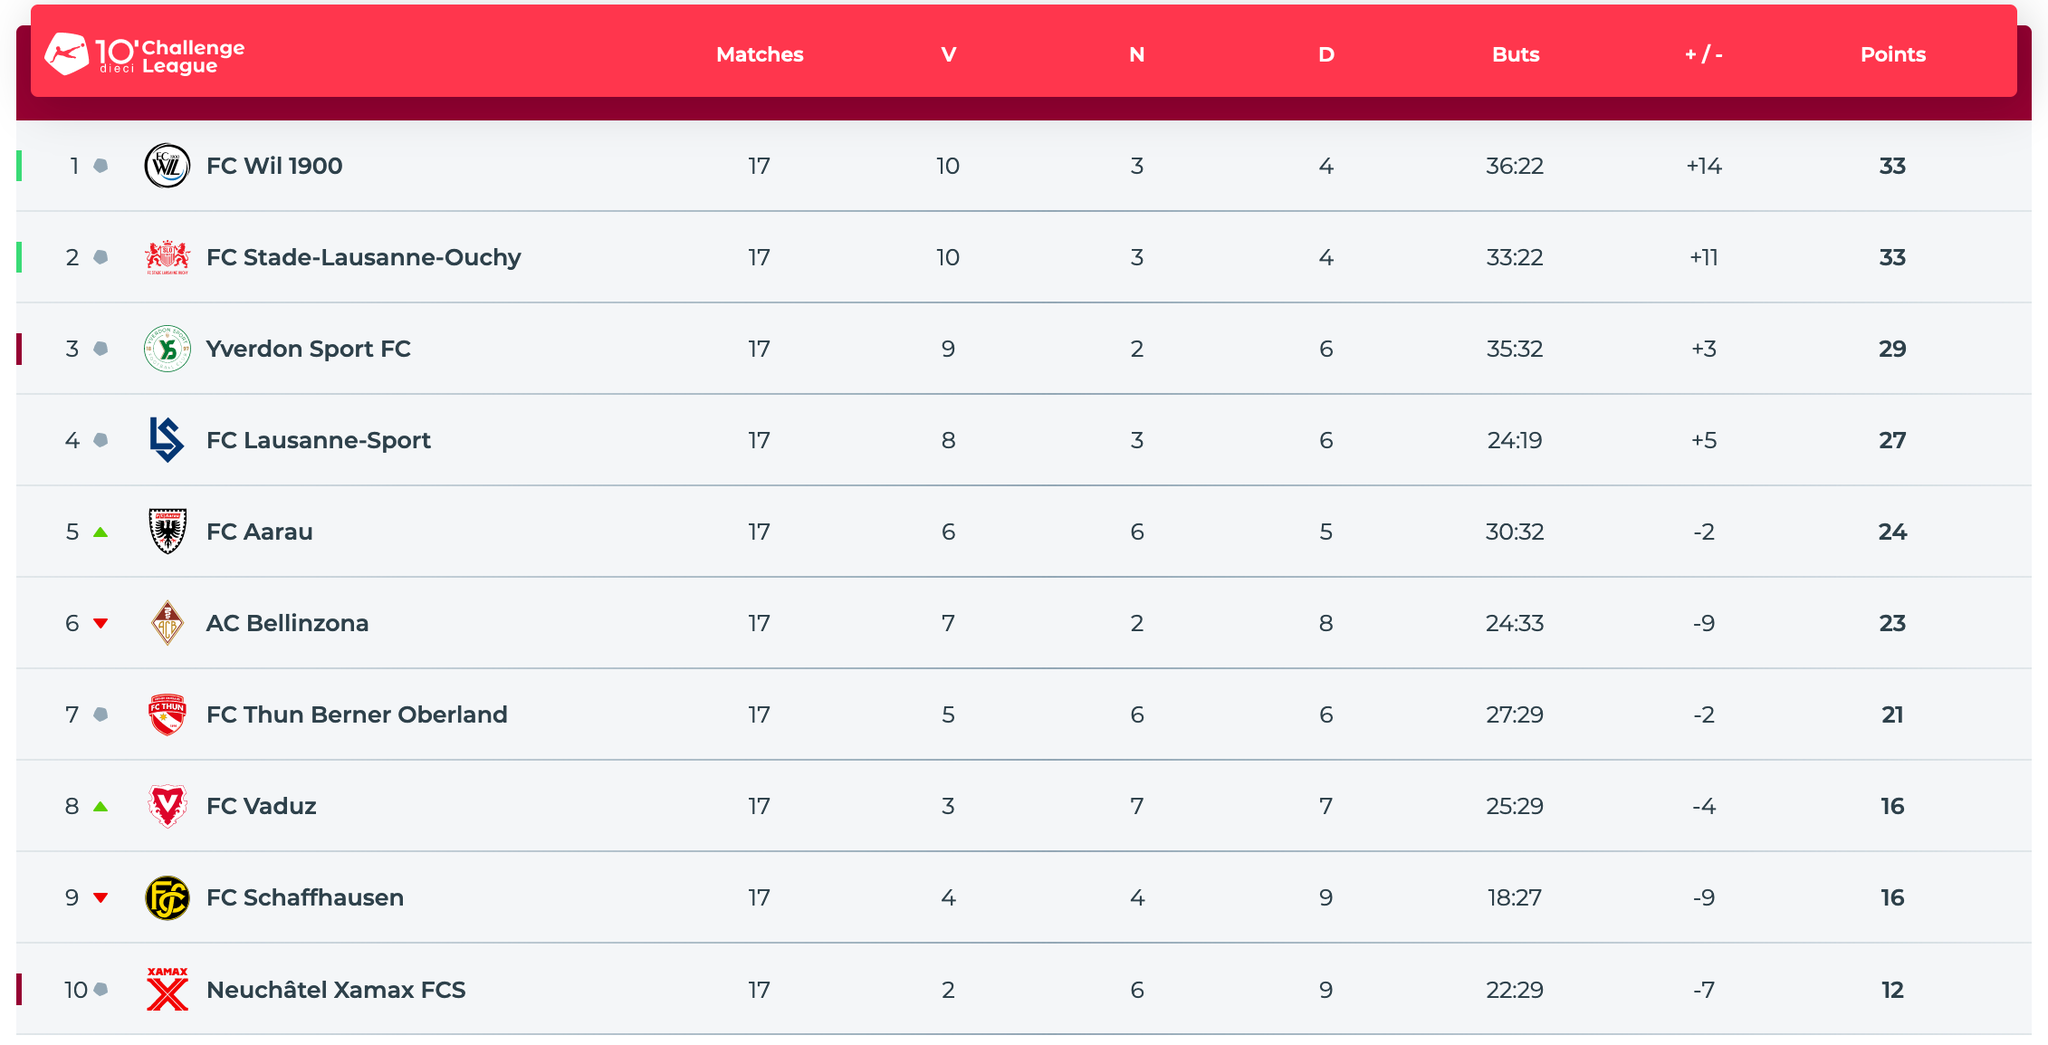Open the FC Vaduz crest icon
Image resolution: width=2048 pixels, height=1045 pixels.
[167, 806]
